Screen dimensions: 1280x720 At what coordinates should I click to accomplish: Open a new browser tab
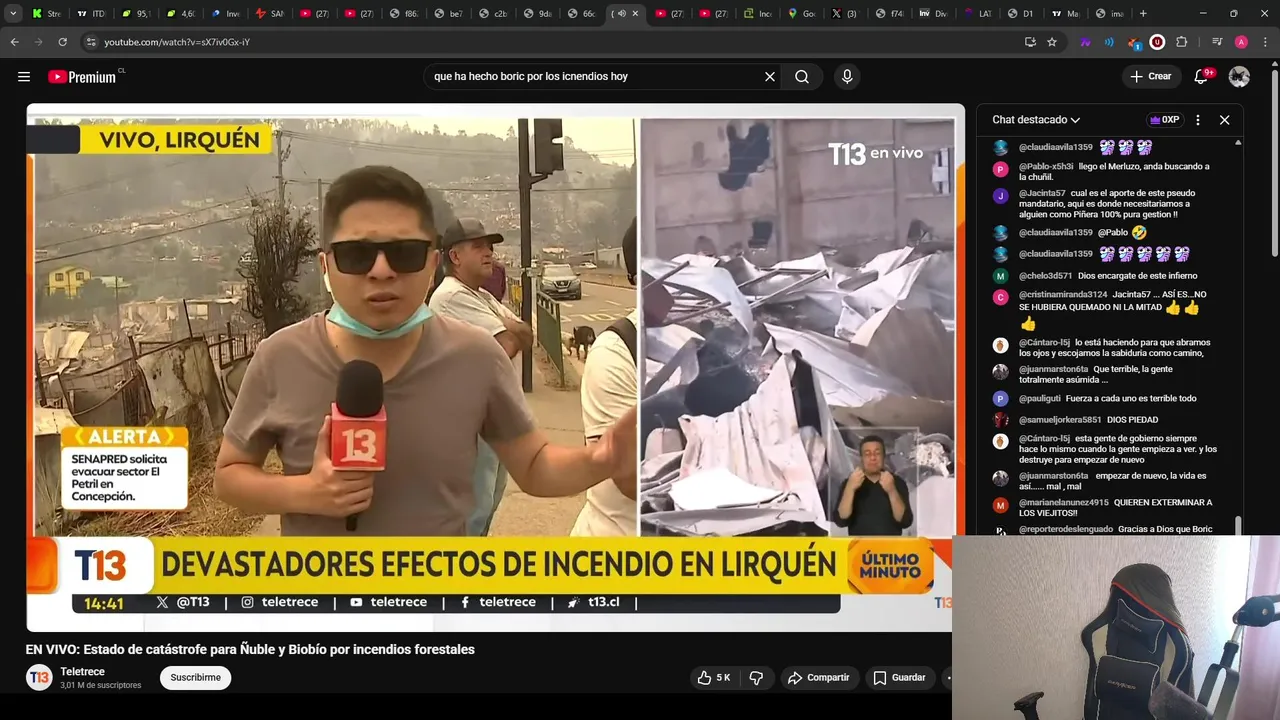click(1143, 13)
